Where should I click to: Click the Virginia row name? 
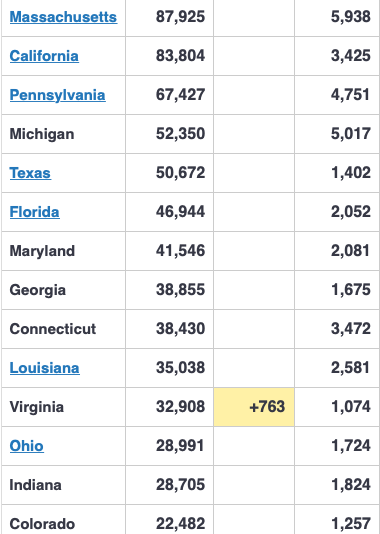37,407
